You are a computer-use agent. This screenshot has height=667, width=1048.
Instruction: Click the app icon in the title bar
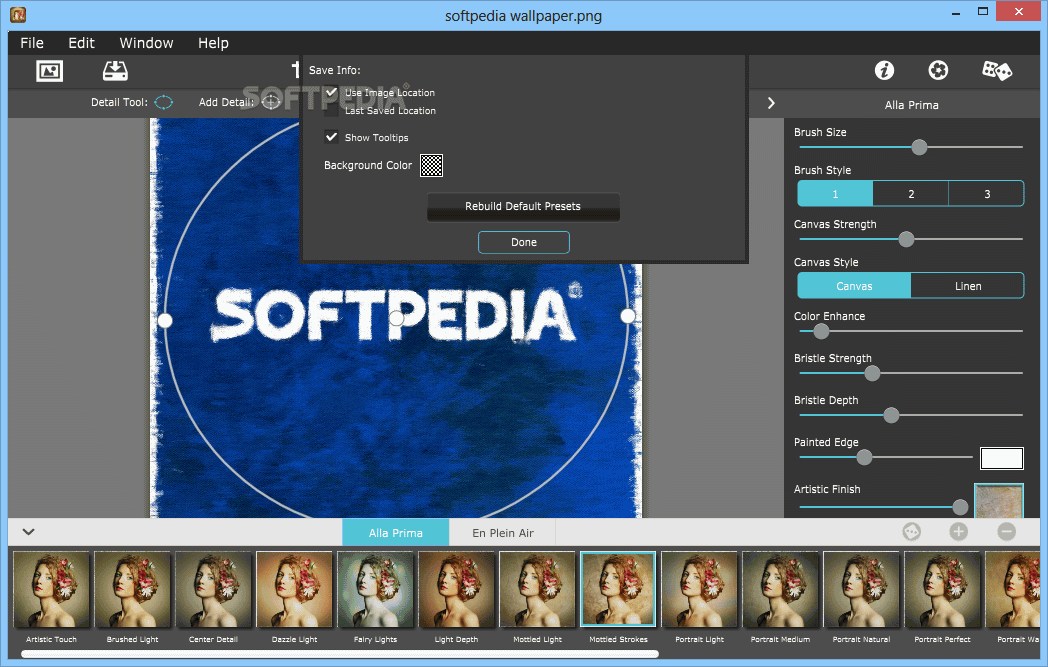18,14
